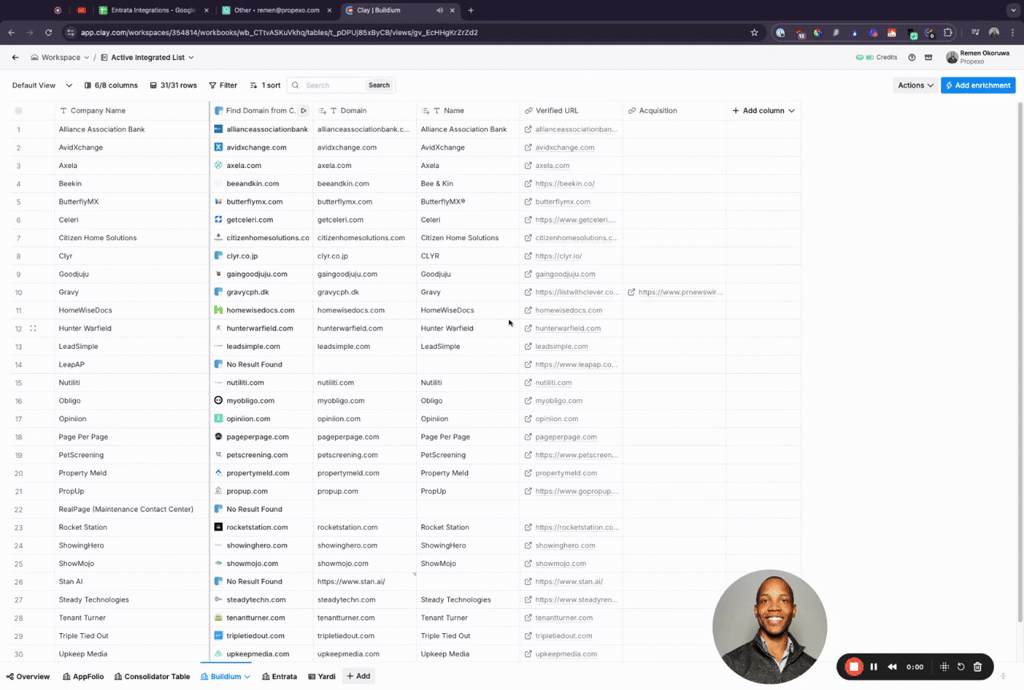Open the inbox icon beside the help icon
Image resolution: width=1024 pixels, height=690 pixels.
pyautogui.click(x=929, y=58)
